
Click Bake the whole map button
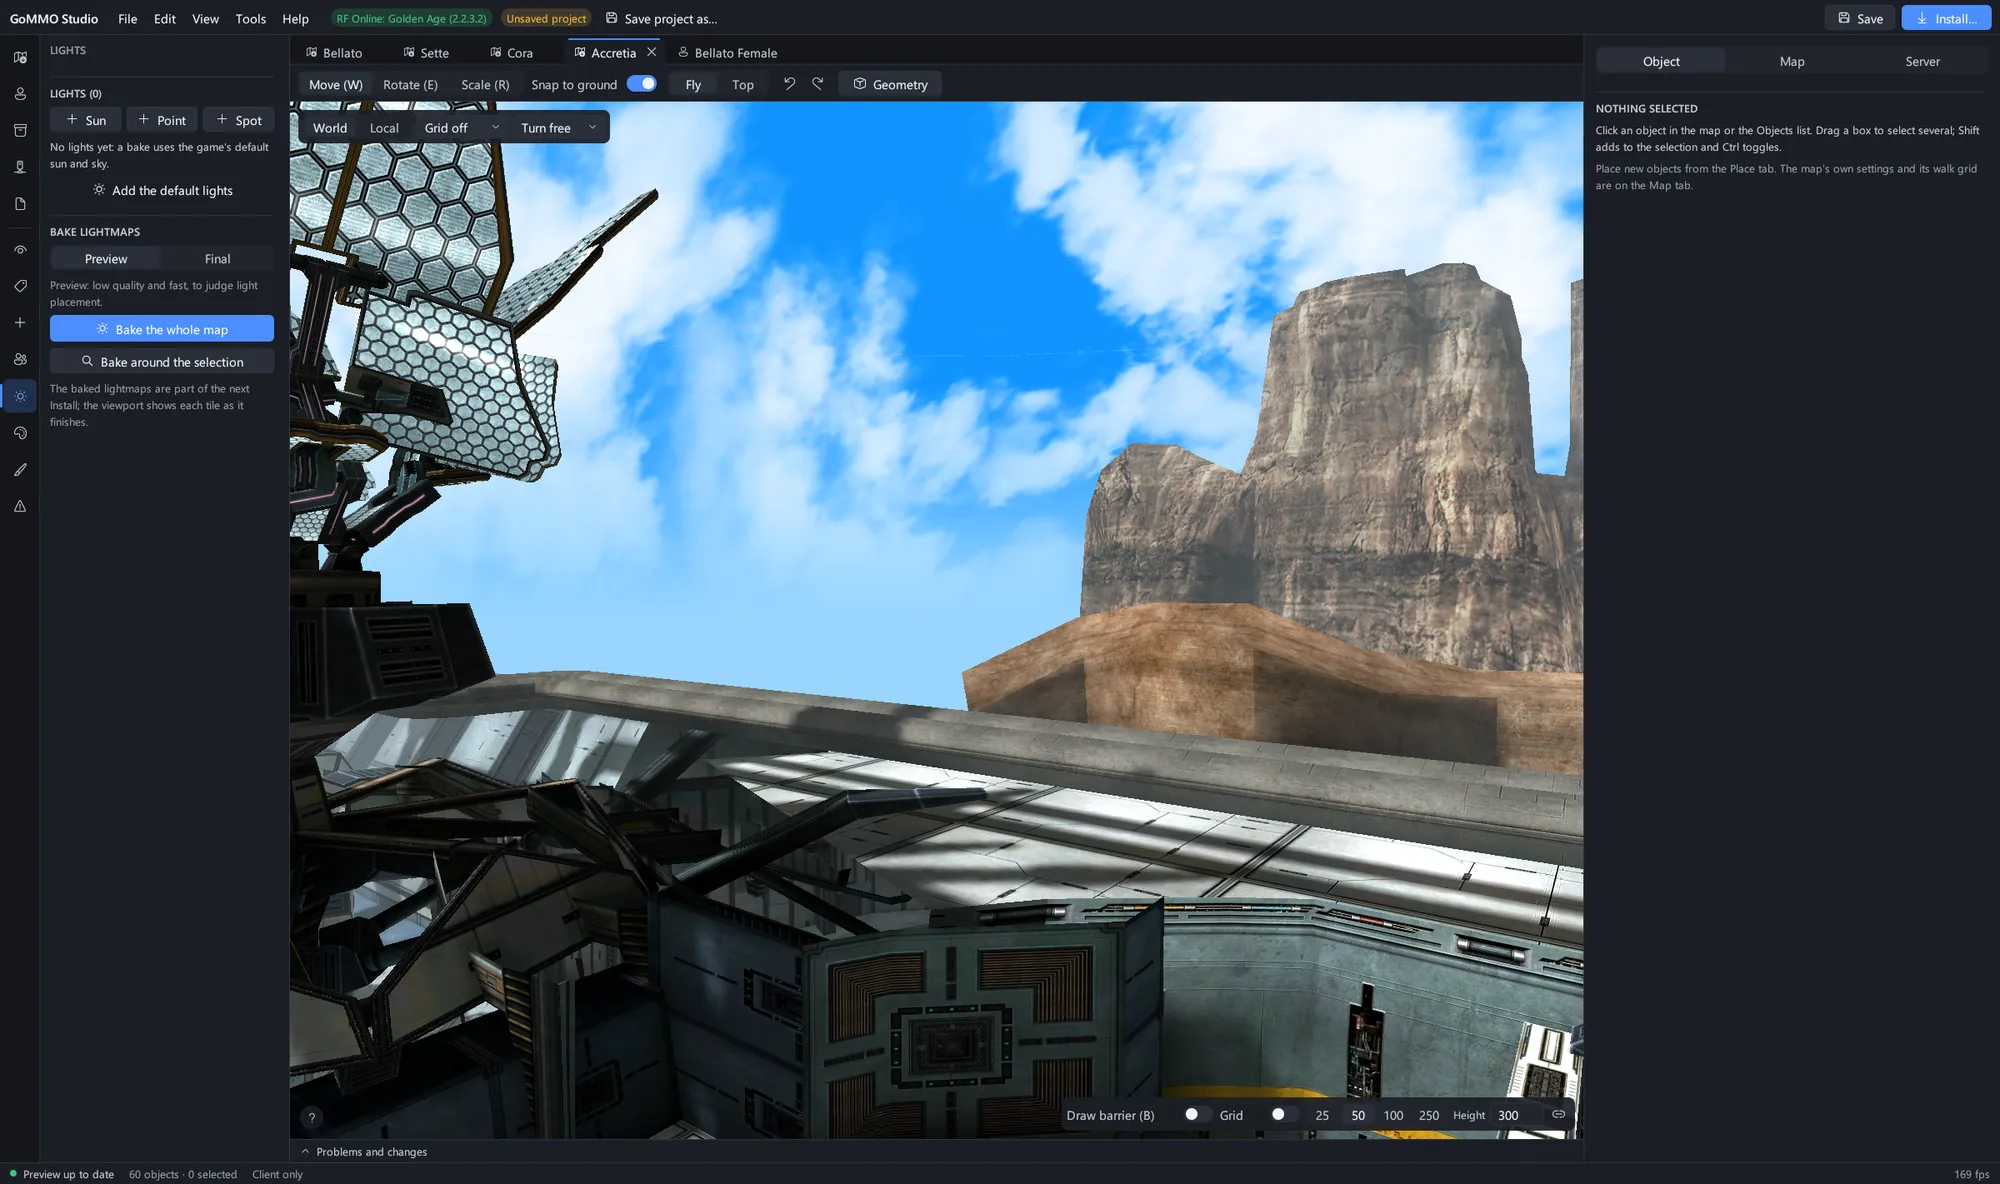point(162,329)
